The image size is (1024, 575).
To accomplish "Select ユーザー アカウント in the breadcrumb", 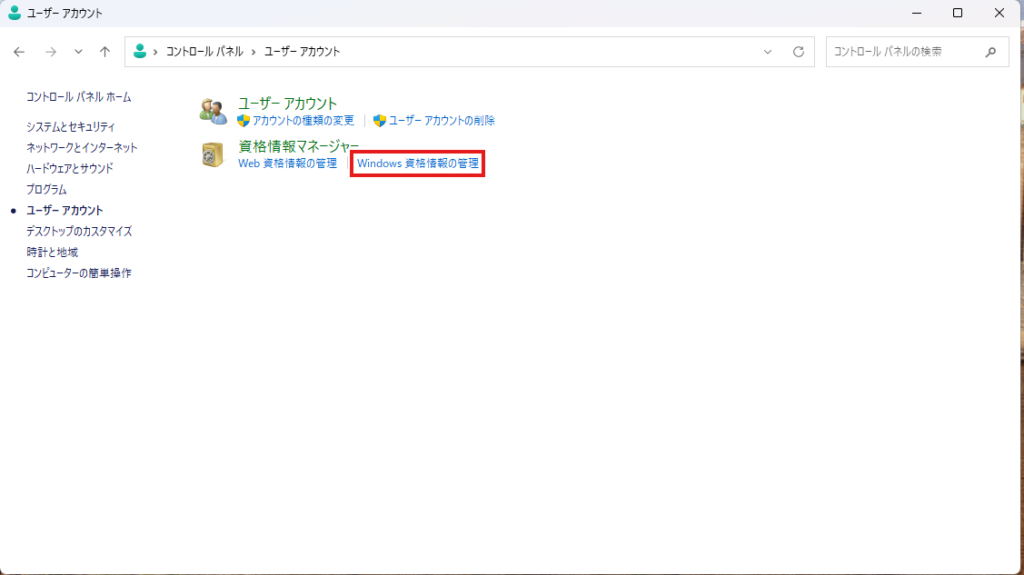I will (302, 52).
